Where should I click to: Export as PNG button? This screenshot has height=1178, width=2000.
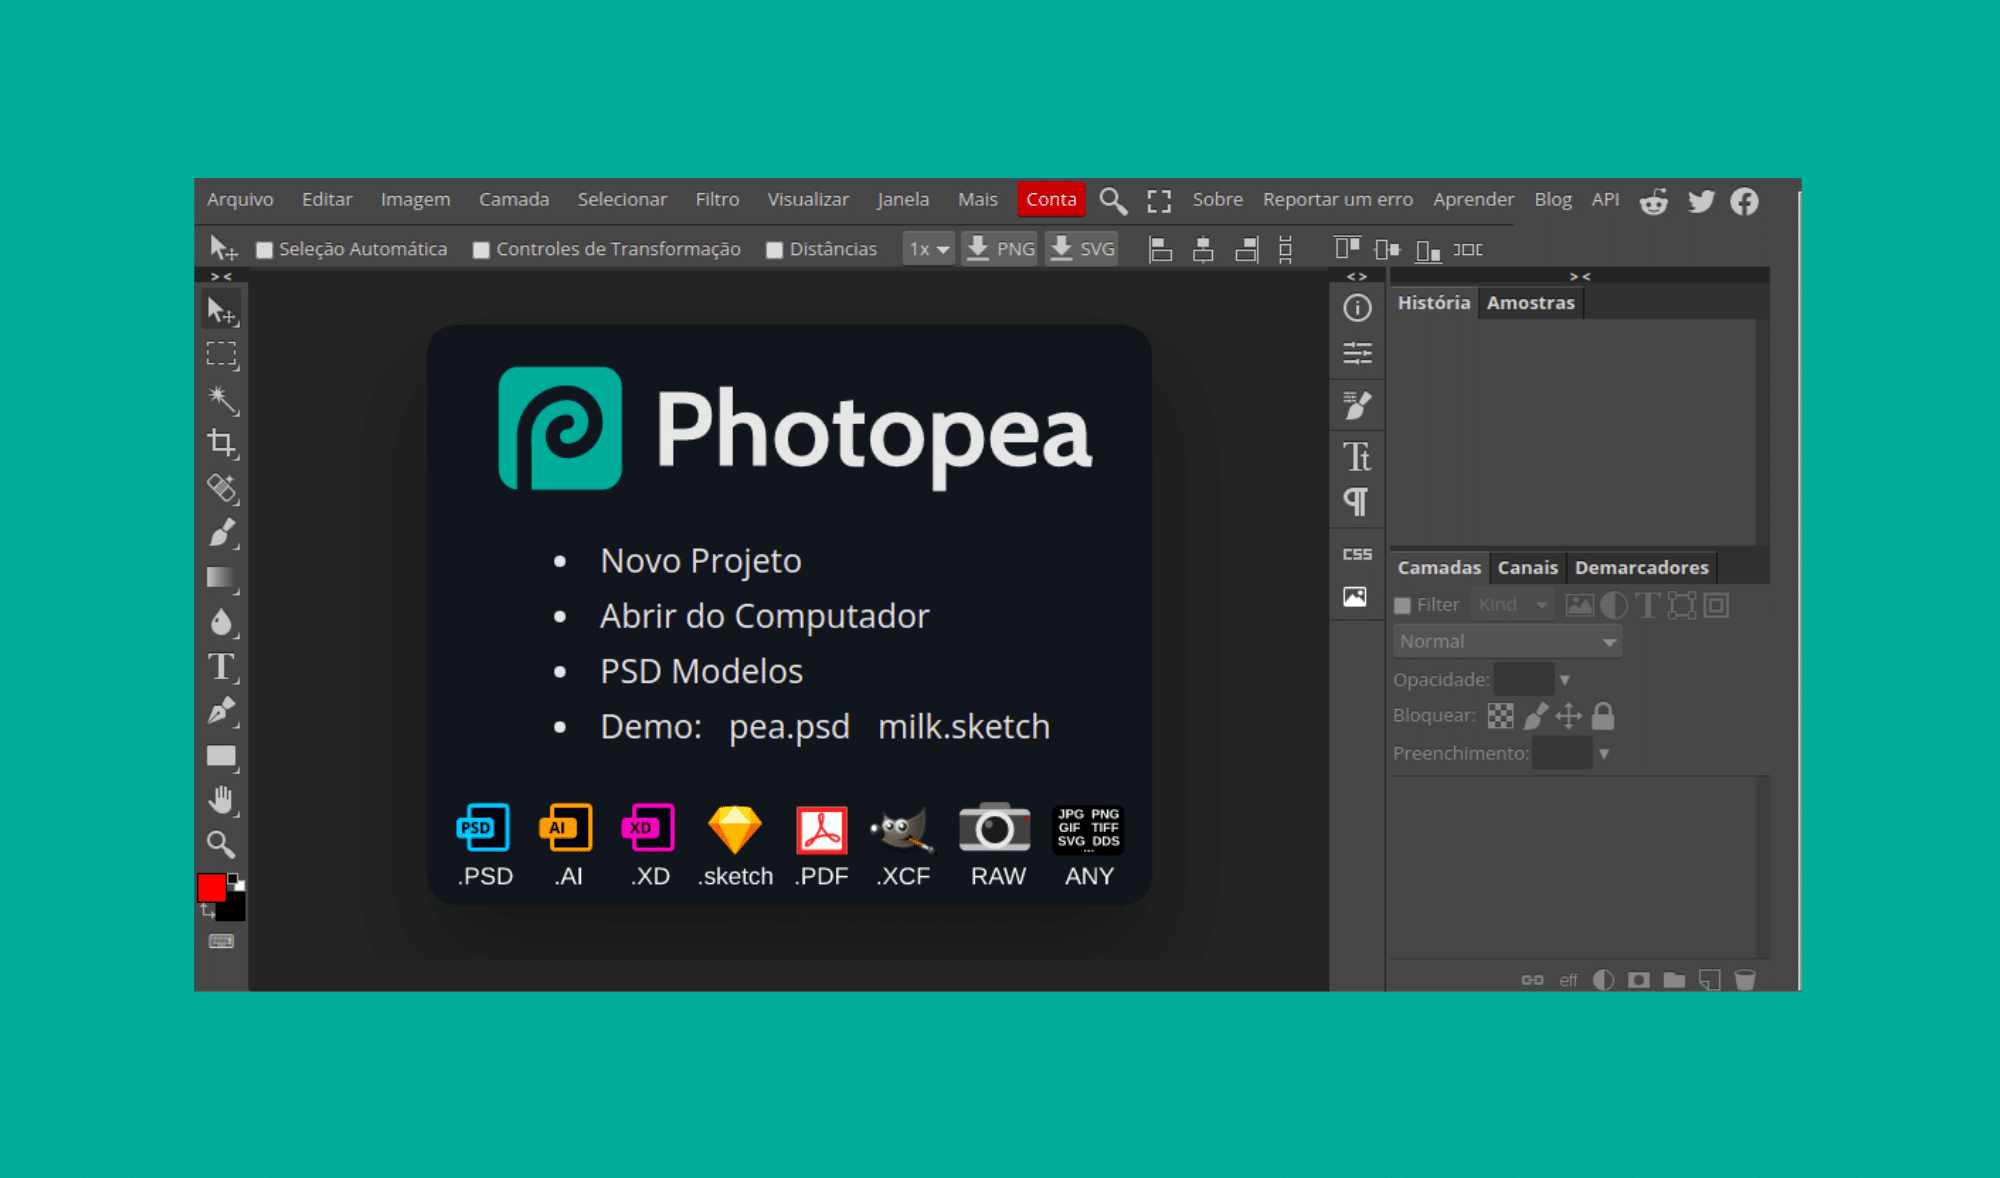pos(1000,249)
